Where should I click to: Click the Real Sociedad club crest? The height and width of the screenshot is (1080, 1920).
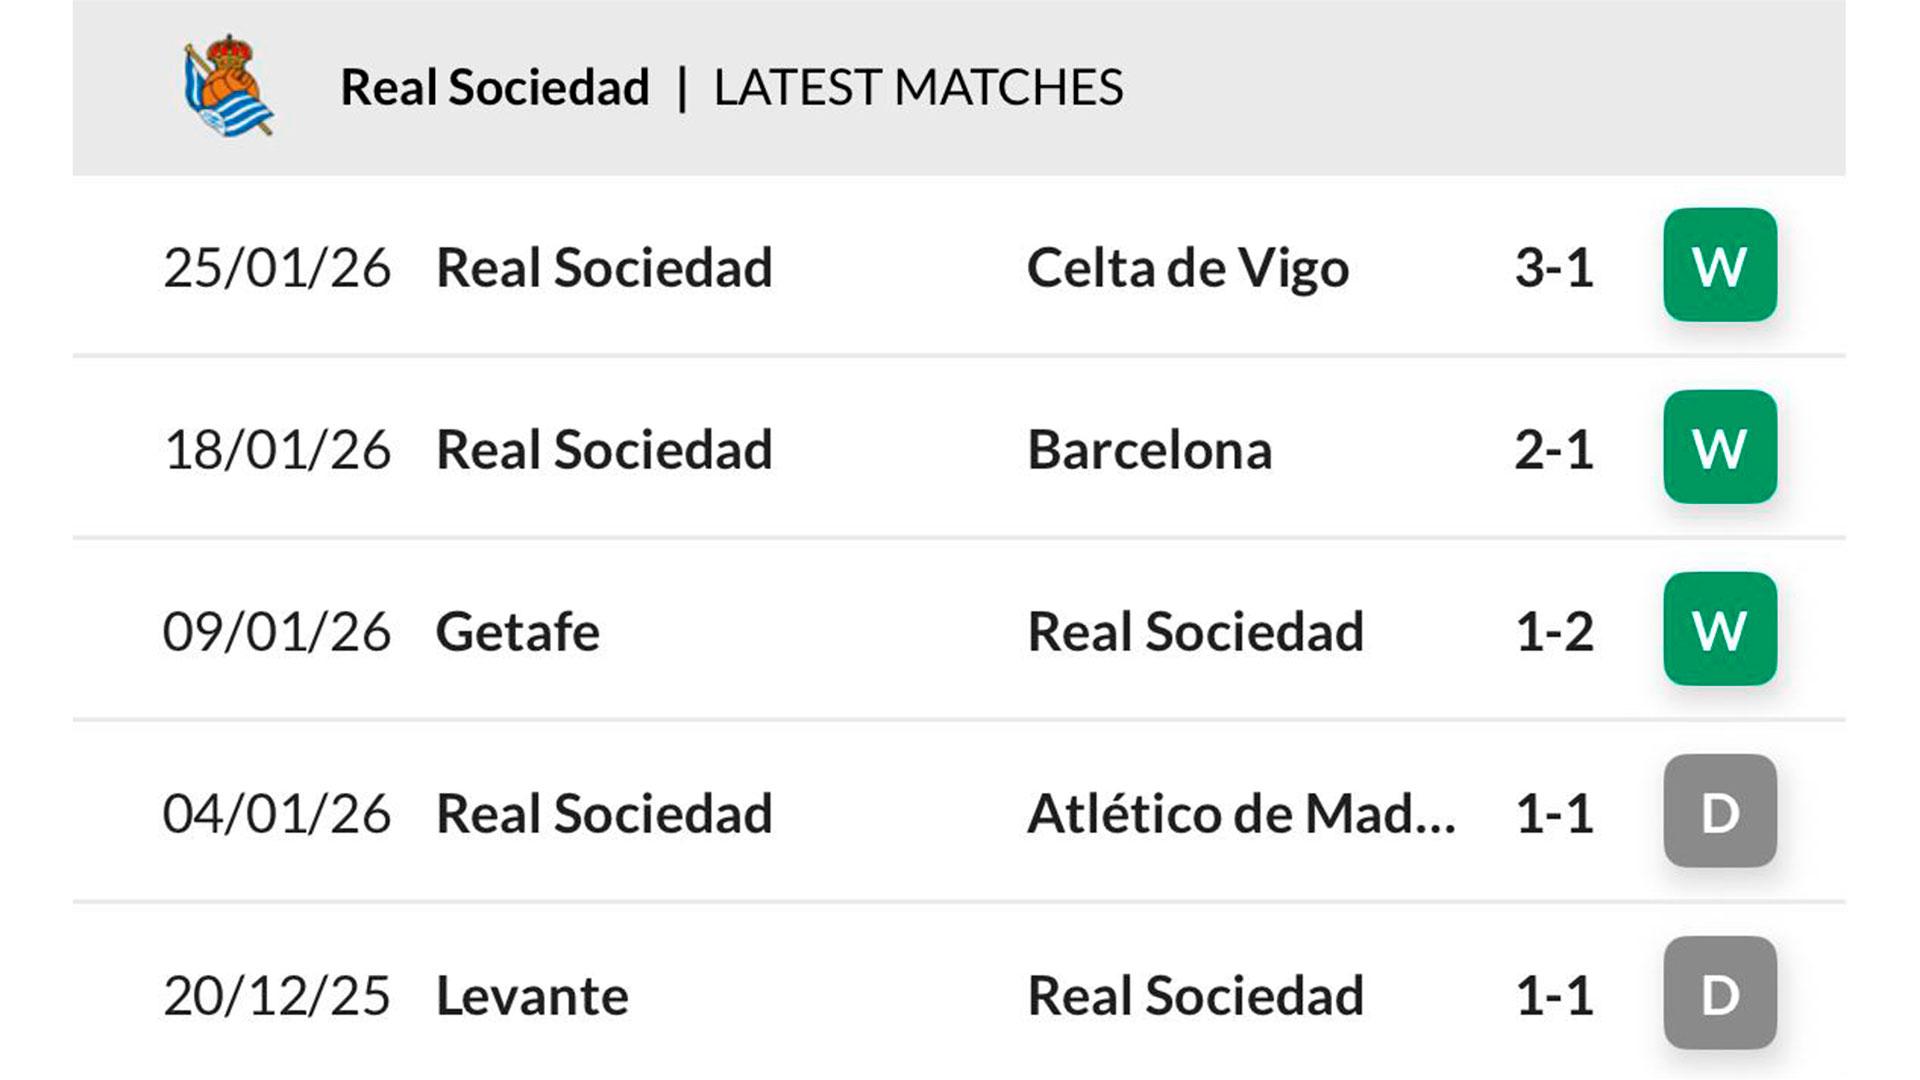coord(229,86)
